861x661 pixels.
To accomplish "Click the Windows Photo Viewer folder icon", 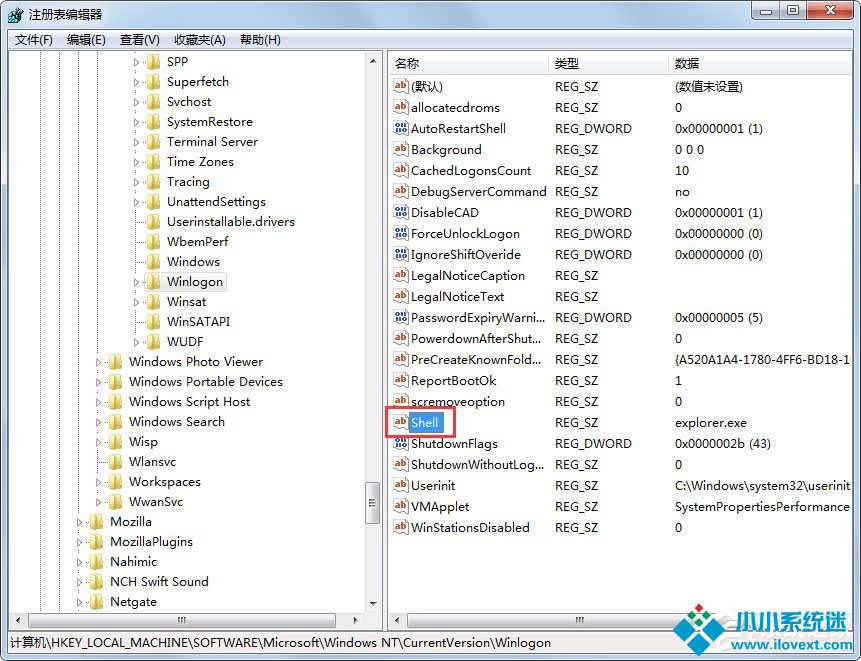I will (115, 362).
